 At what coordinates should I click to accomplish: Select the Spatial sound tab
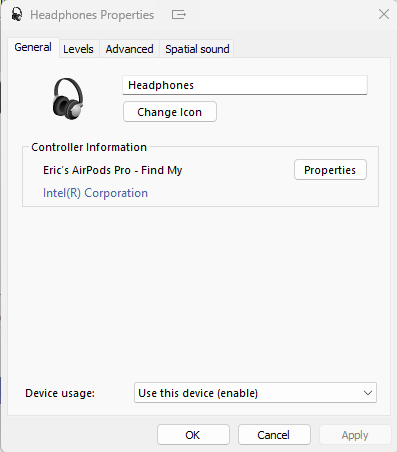pyautogui.click(x=197, y=49)
